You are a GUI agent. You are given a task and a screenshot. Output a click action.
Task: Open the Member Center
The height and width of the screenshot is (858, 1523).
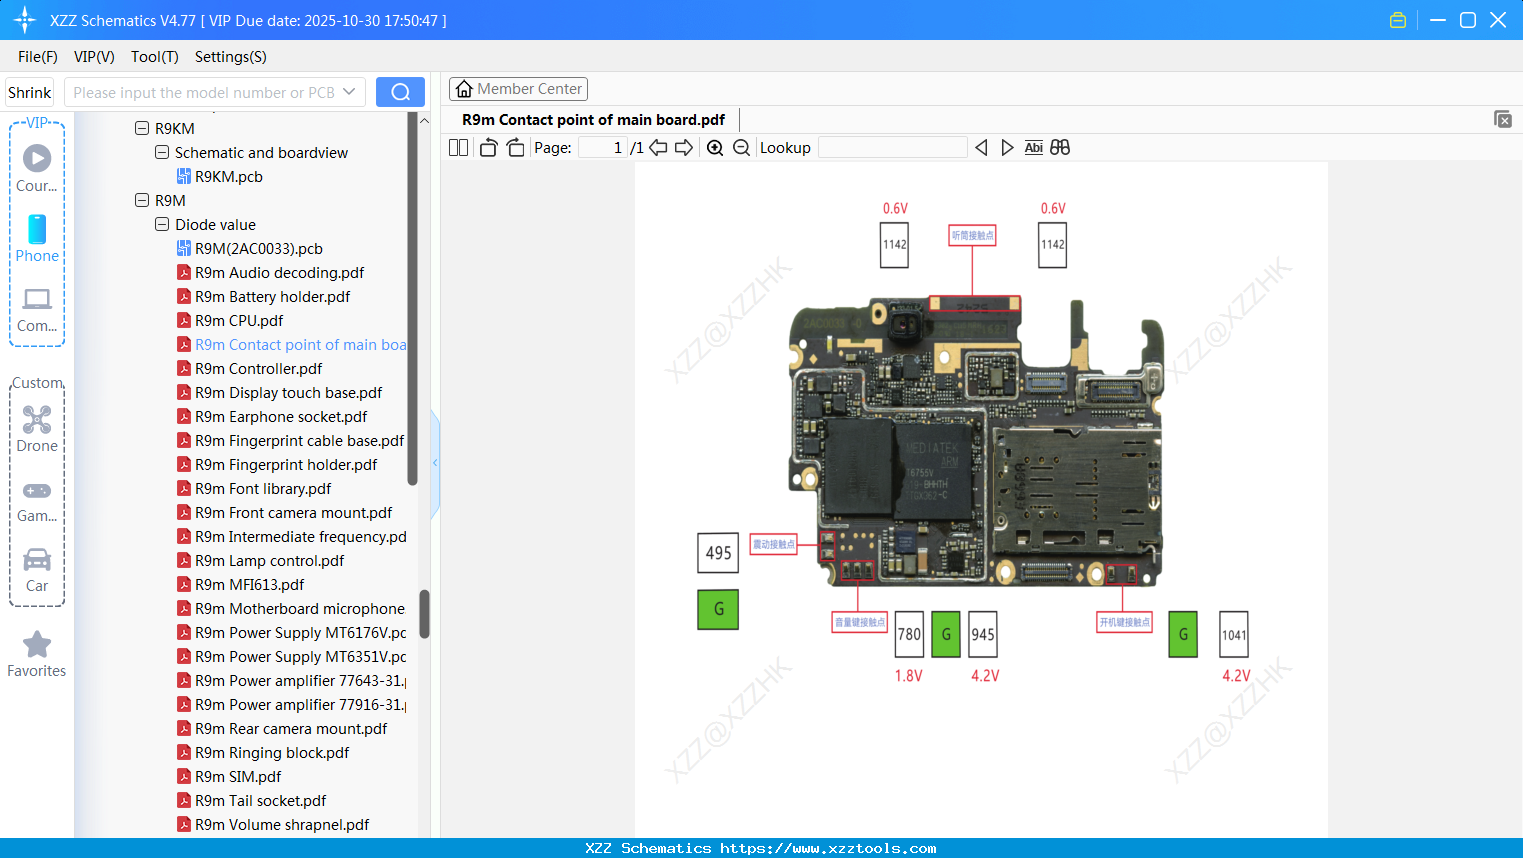click(518, 88)
